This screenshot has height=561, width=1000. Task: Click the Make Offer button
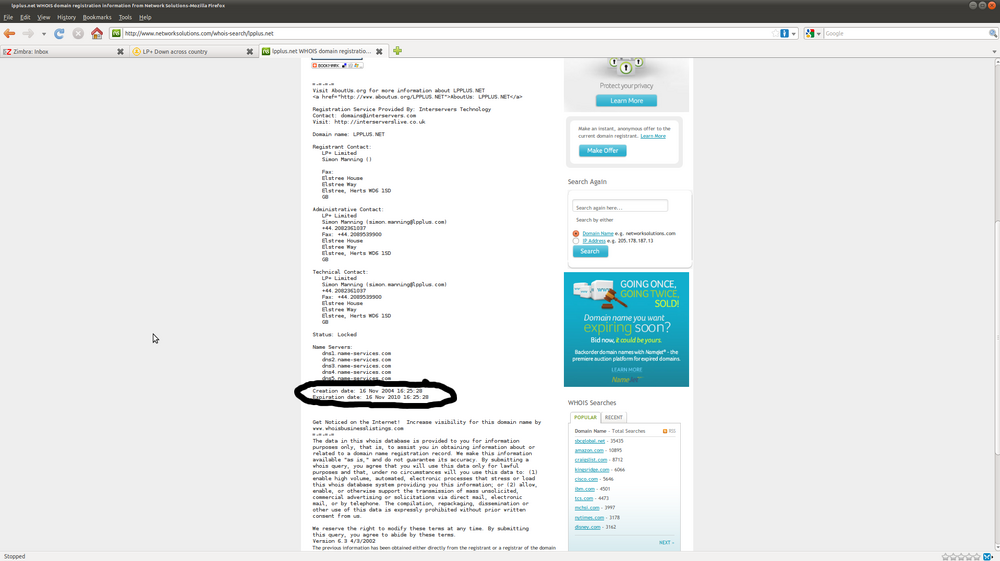(603, 150)
